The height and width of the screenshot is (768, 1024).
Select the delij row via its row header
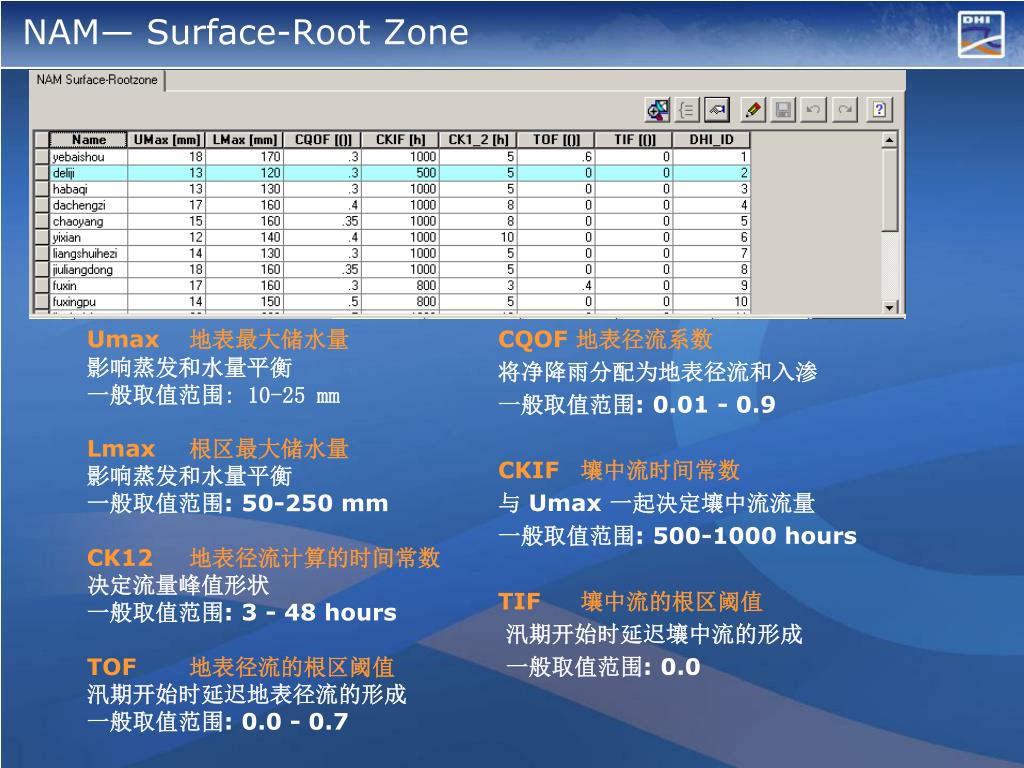pyautogui.click(x=42, y=173)
